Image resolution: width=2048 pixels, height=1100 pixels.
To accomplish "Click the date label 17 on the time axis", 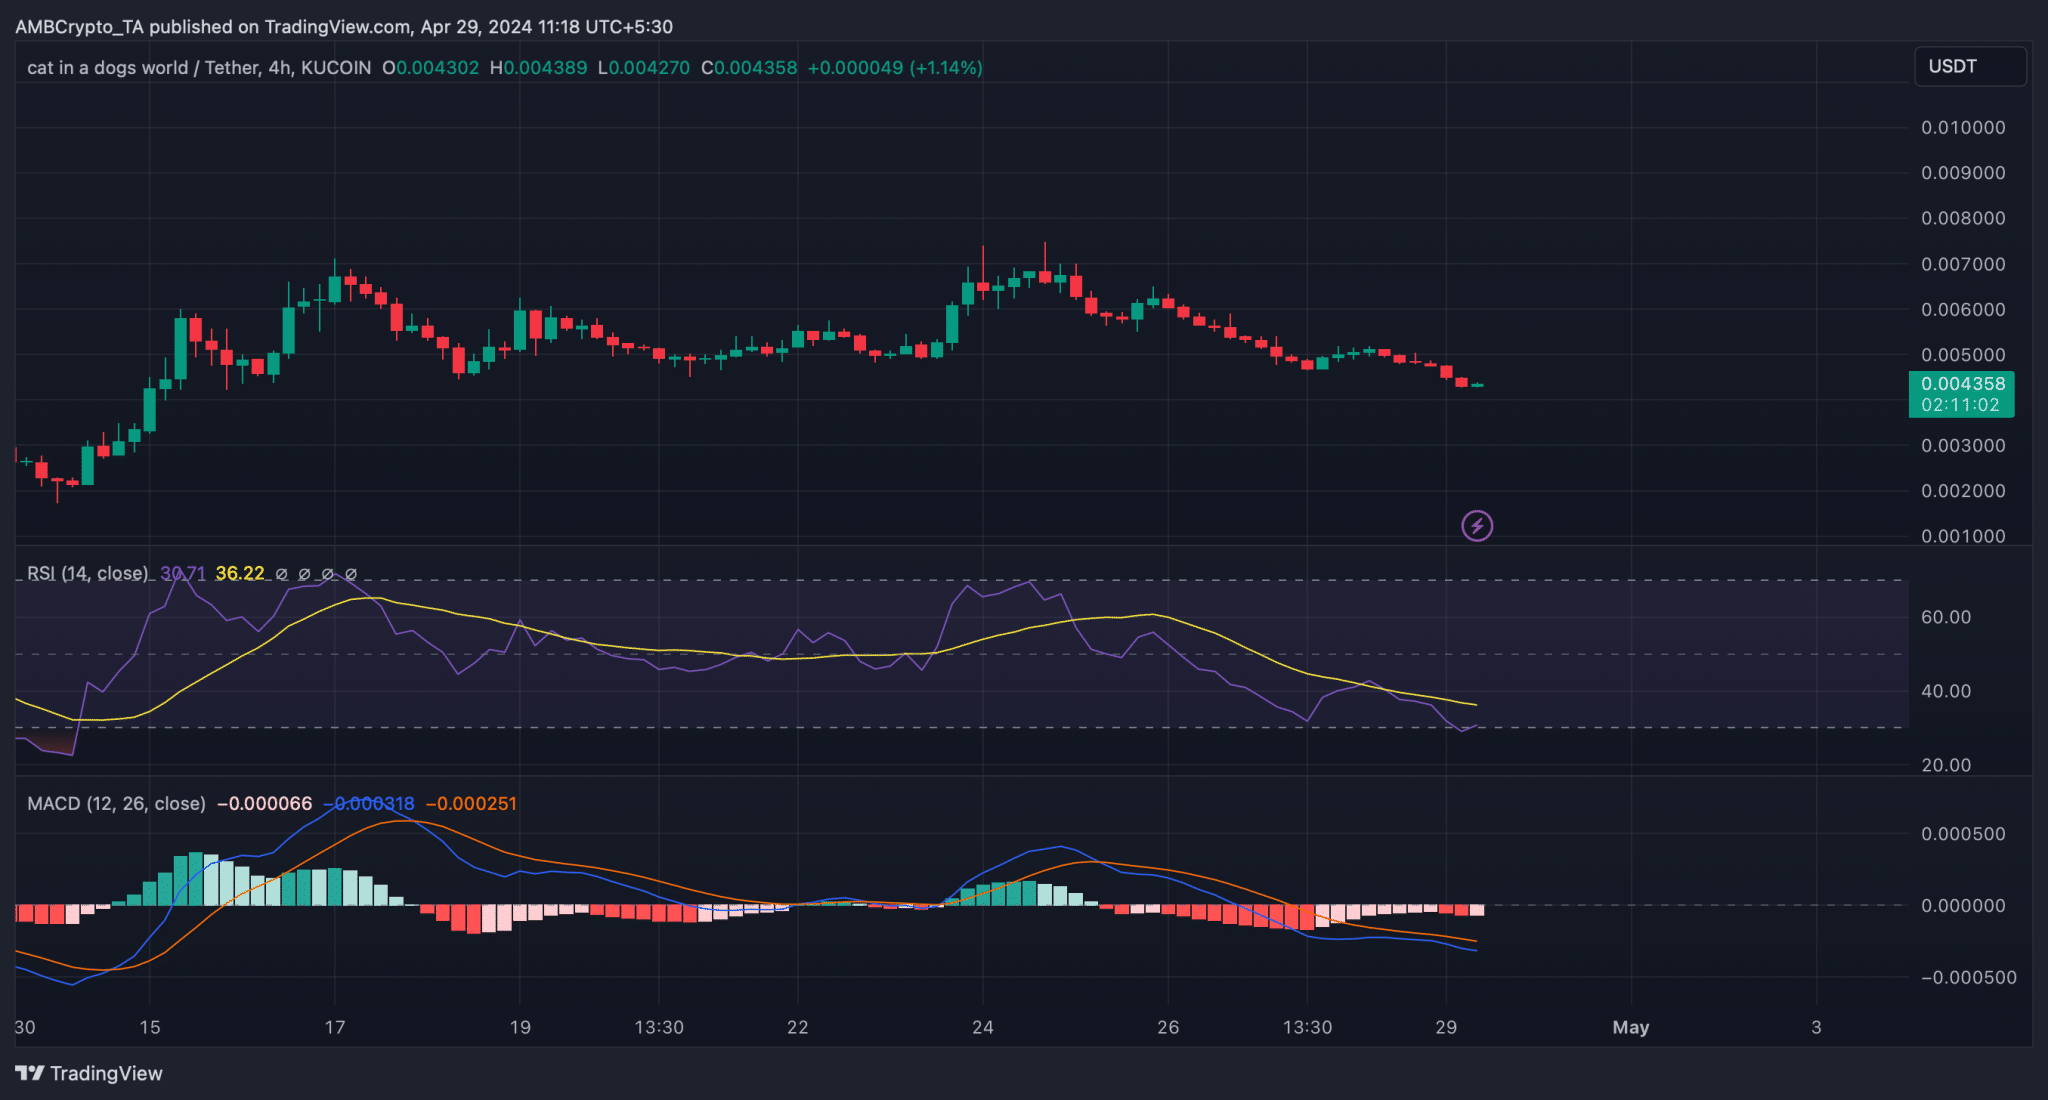I will click(335, 1027).
